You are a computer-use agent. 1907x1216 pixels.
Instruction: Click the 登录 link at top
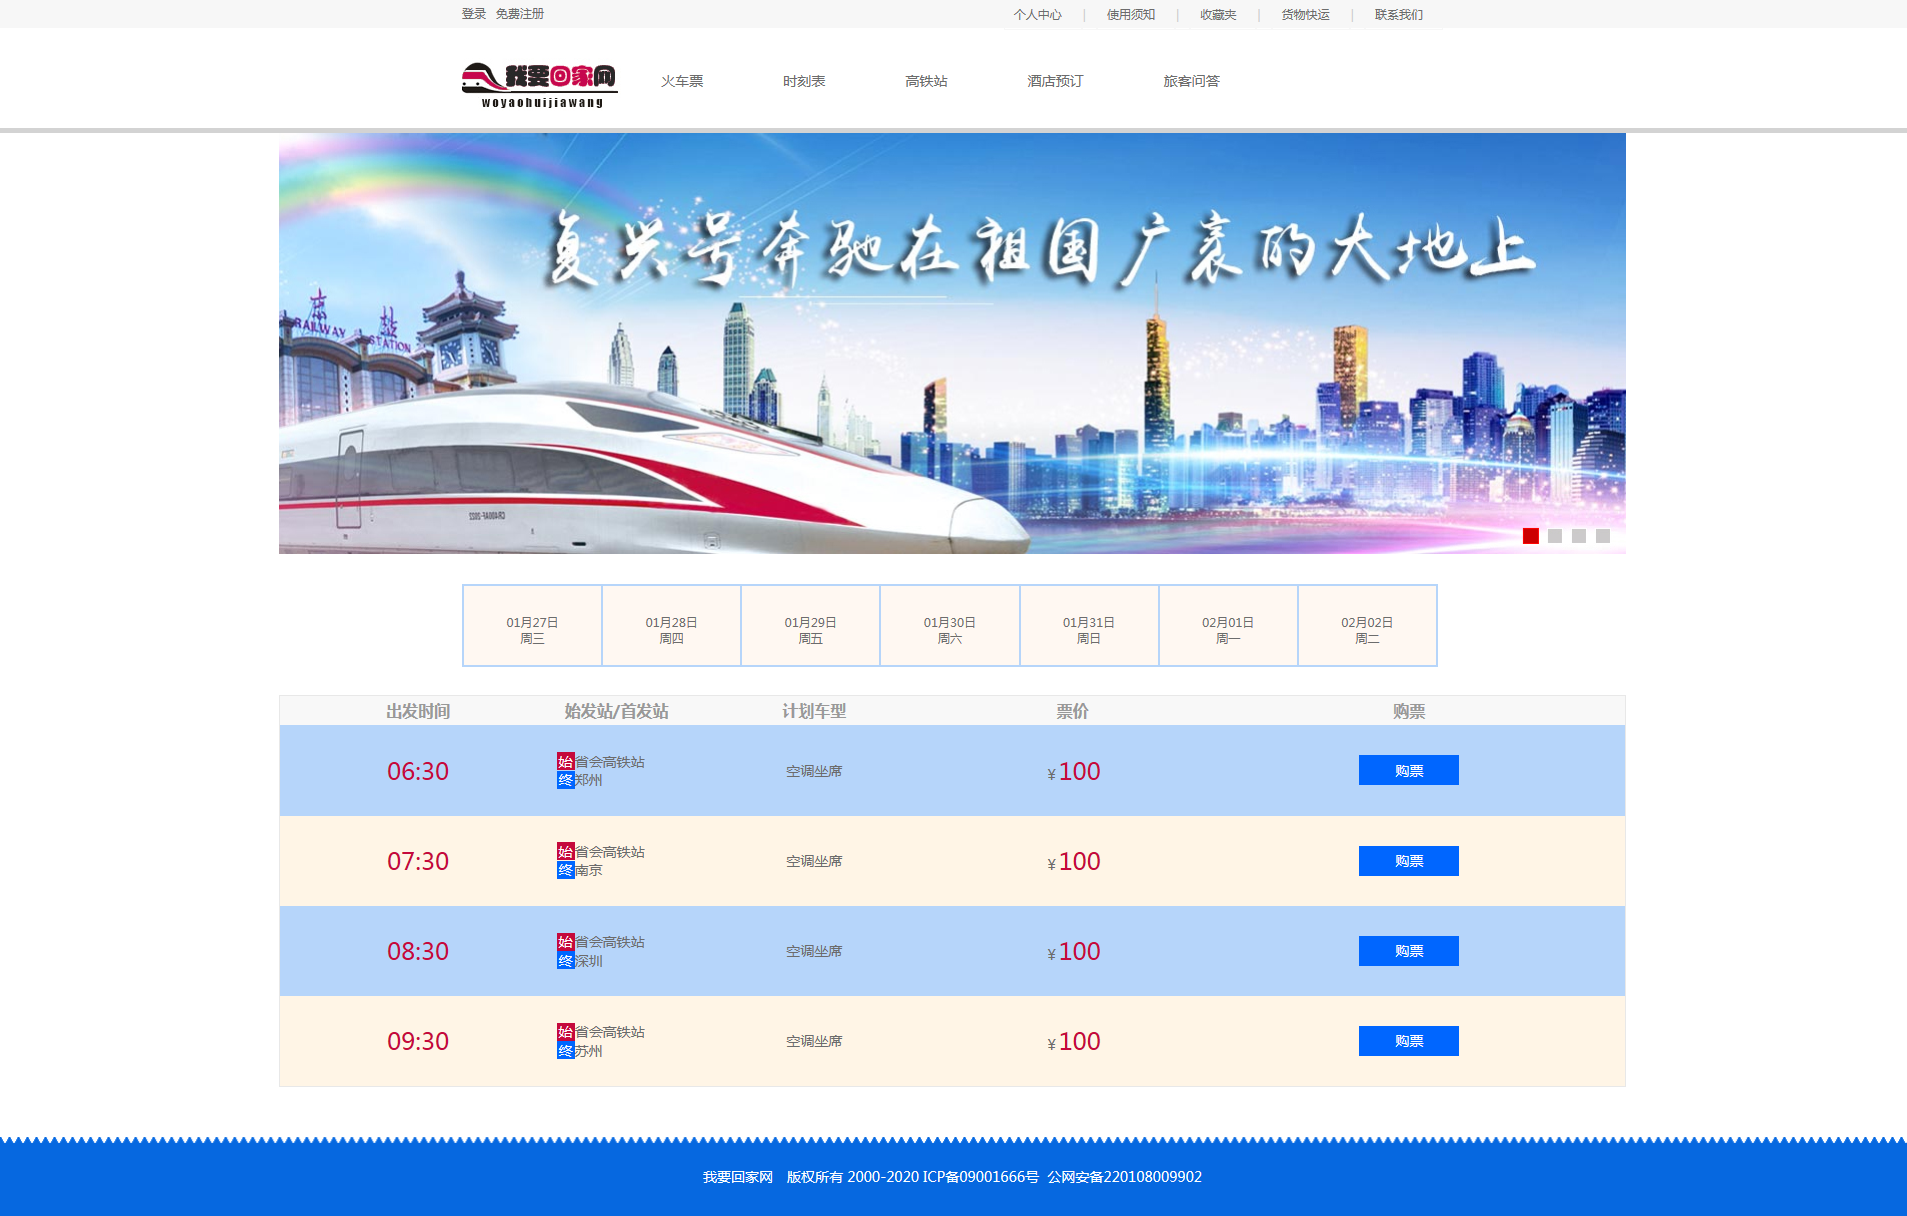(x=473, y=14)
